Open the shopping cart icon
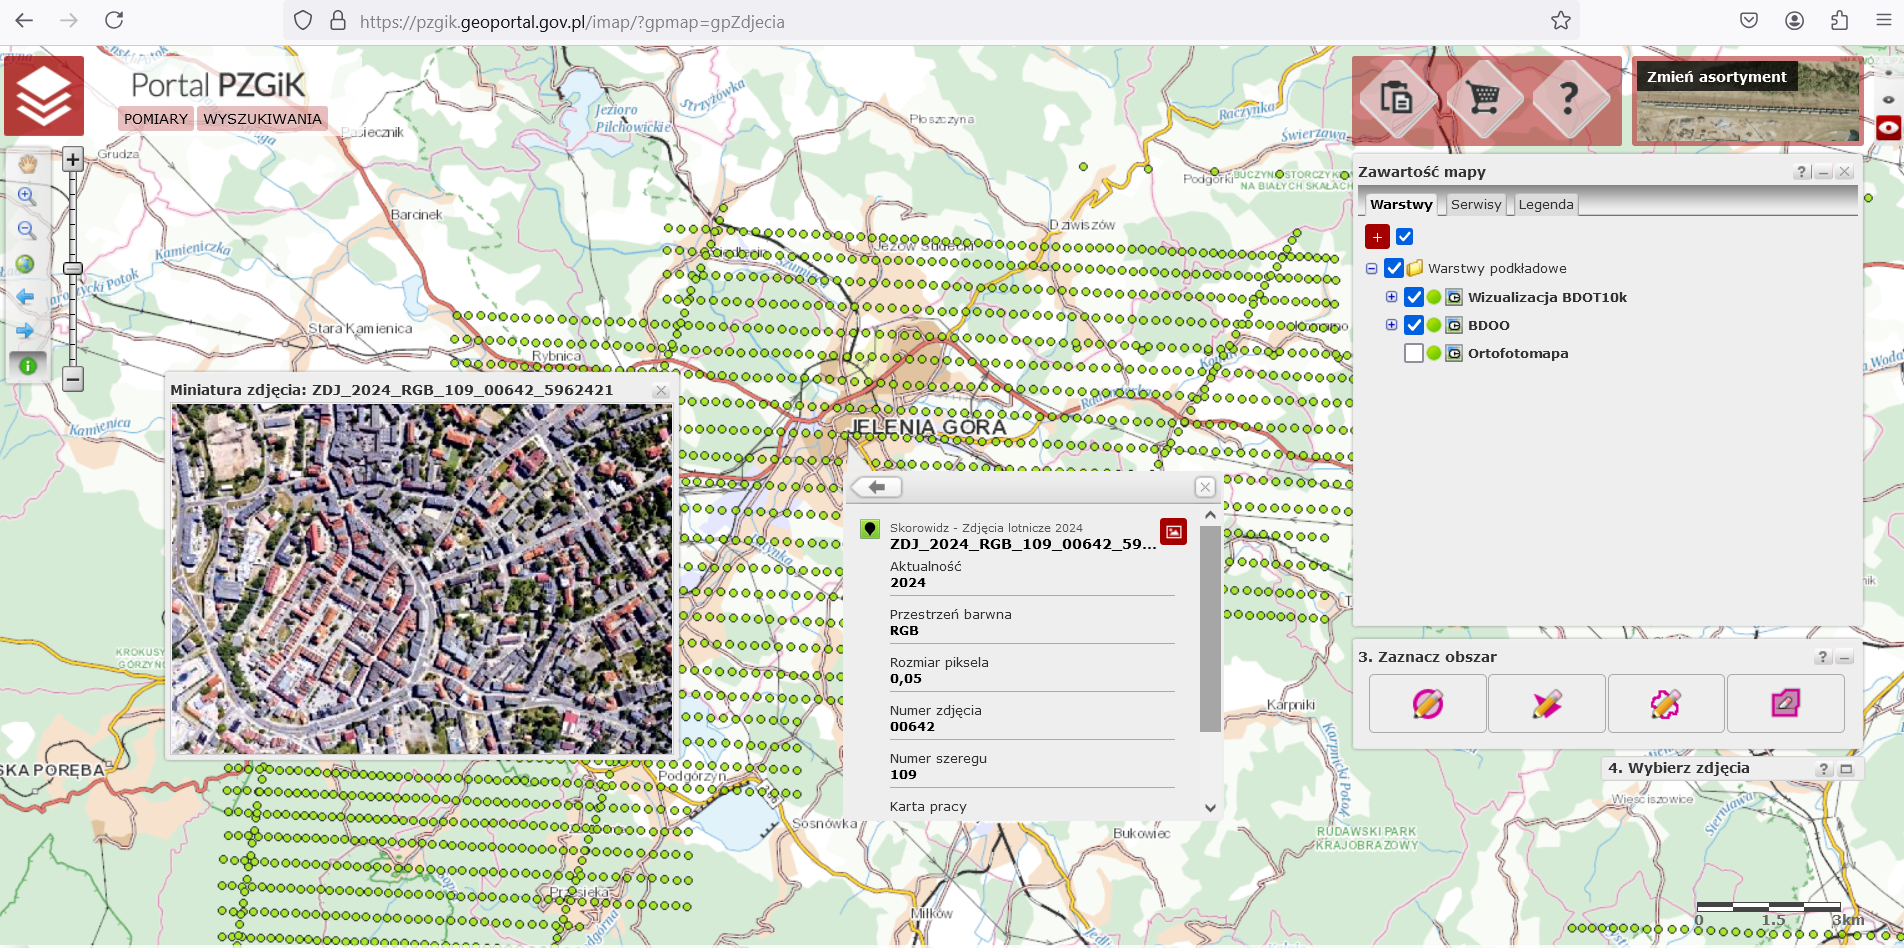 point(1484,99)
